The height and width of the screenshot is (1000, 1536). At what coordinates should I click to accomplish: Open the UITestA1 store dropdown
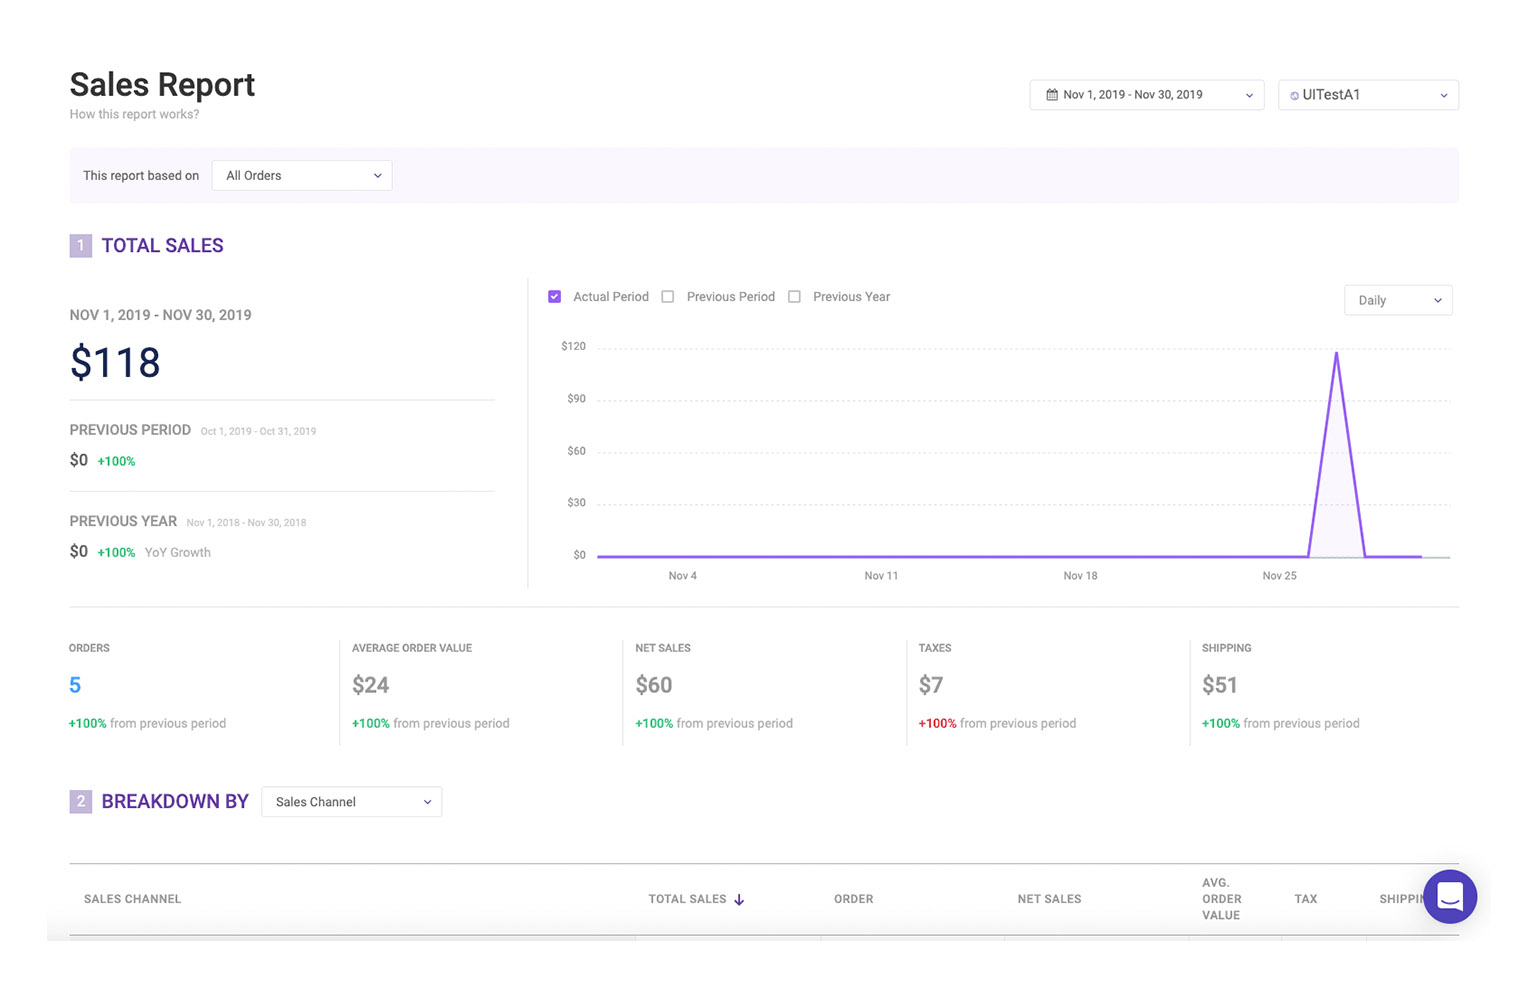(x=1368, y=95)
